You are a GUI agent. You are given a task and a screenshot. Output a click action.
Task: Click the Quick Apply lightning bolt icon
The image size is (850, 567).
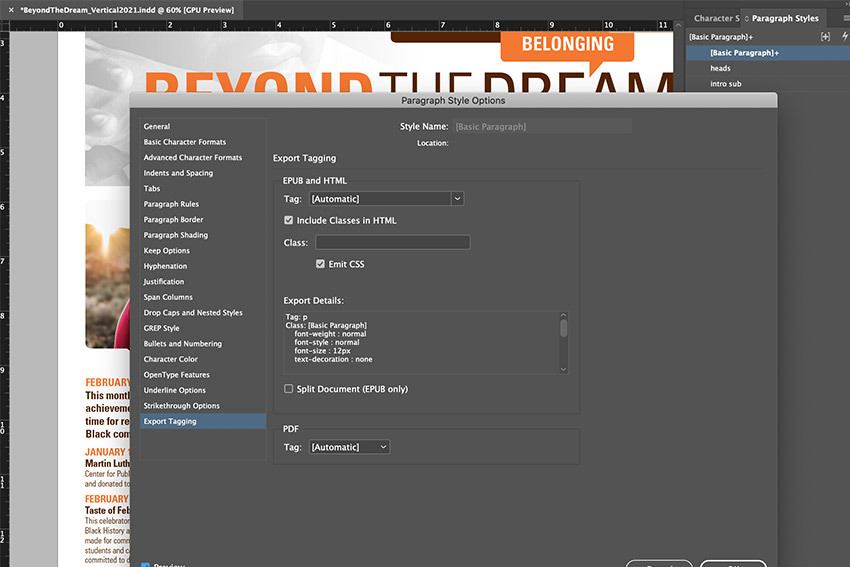[845, 37]
